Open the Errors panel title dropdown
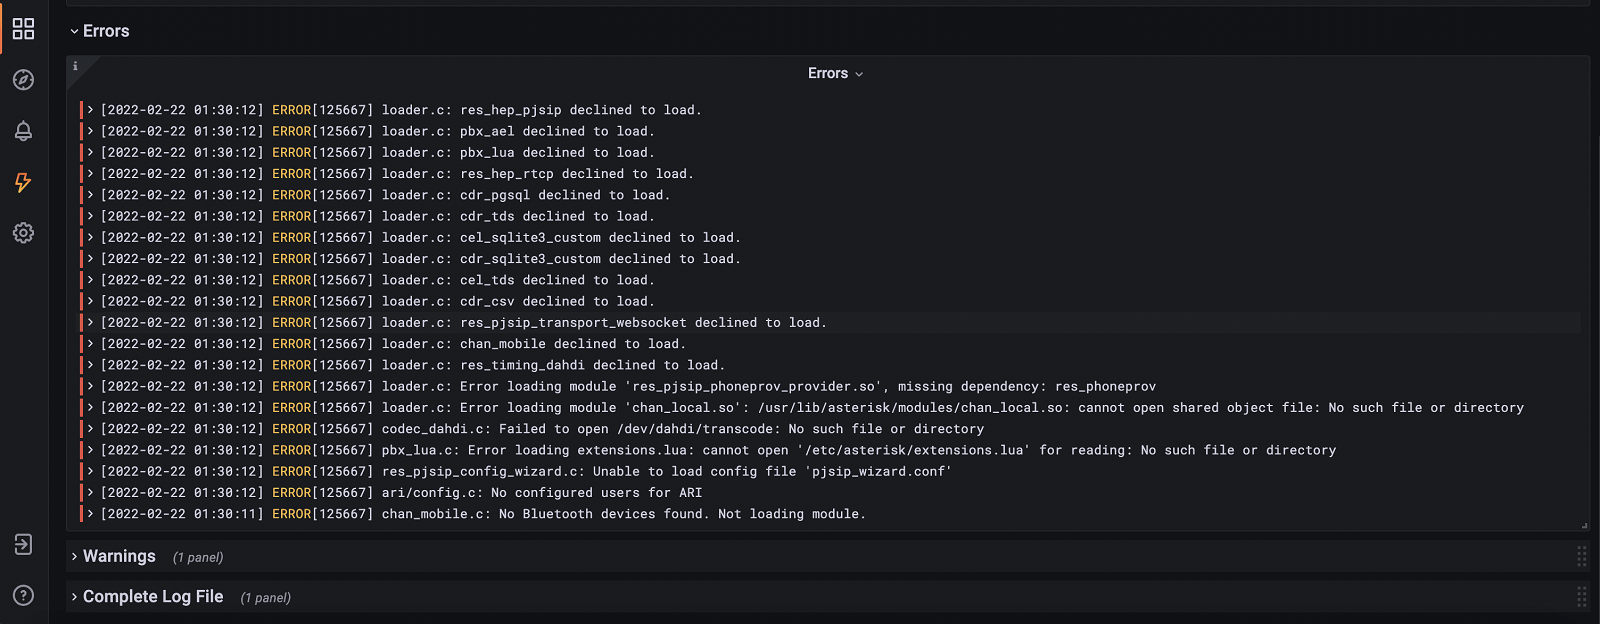1600x624 pixels. [x=835, y=73]
